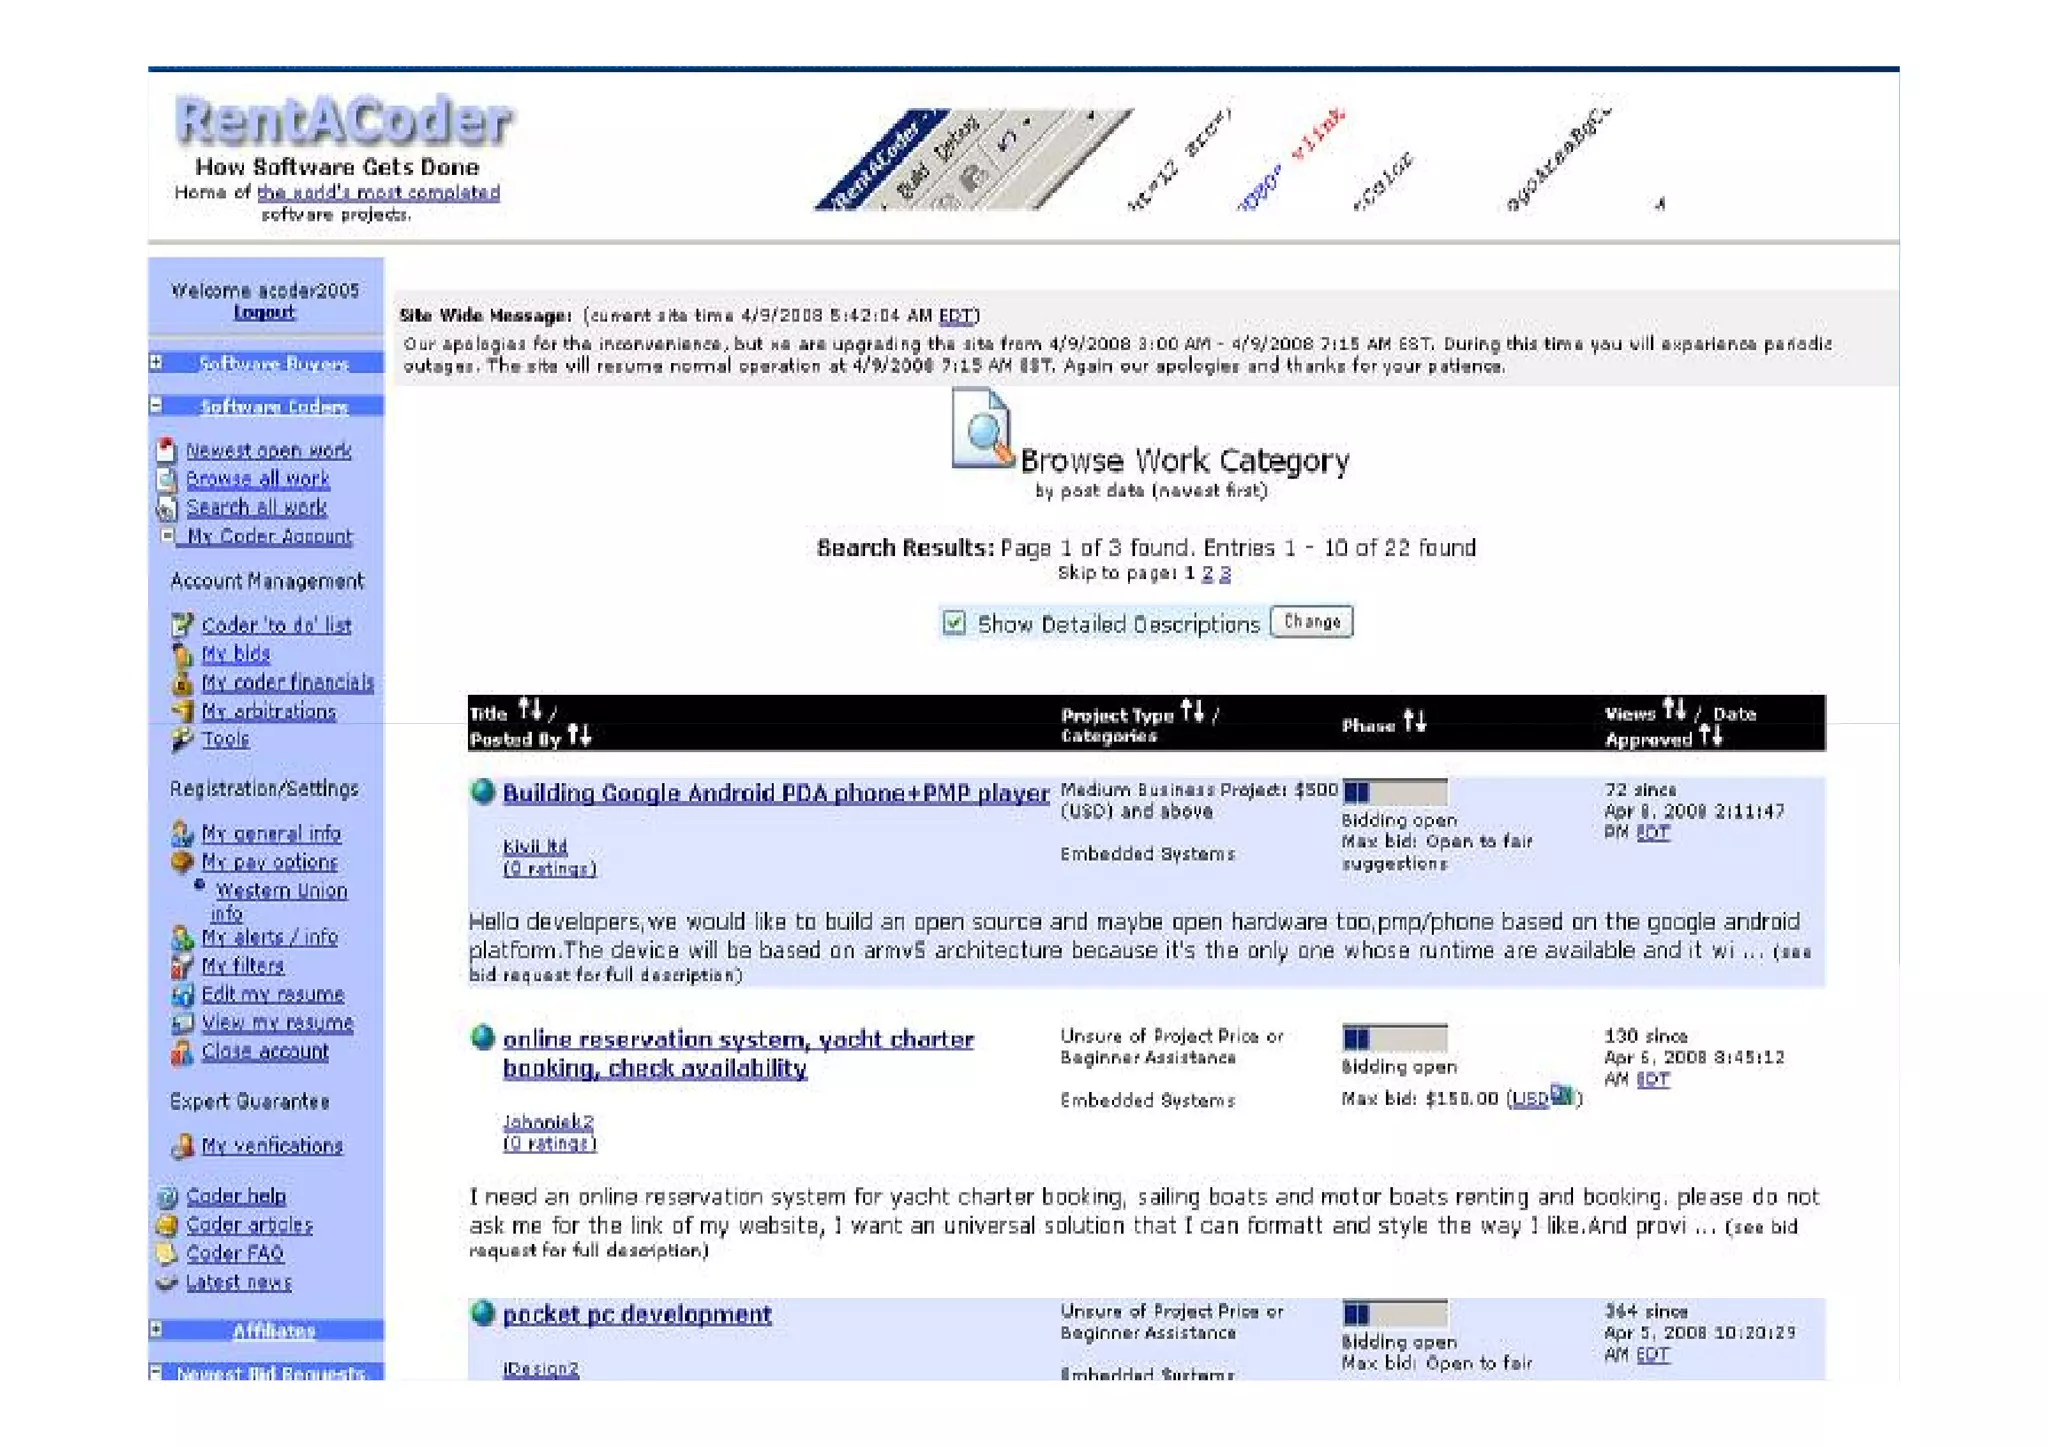
Task: Click the Change button
Action: [x=1311, y=622]
